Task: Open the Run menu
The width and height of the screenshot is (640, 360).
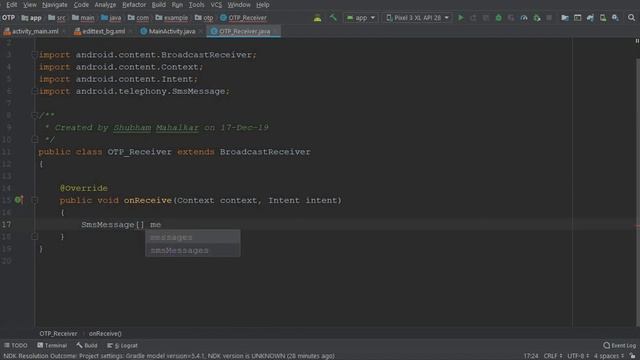Action: pos(177,5)
